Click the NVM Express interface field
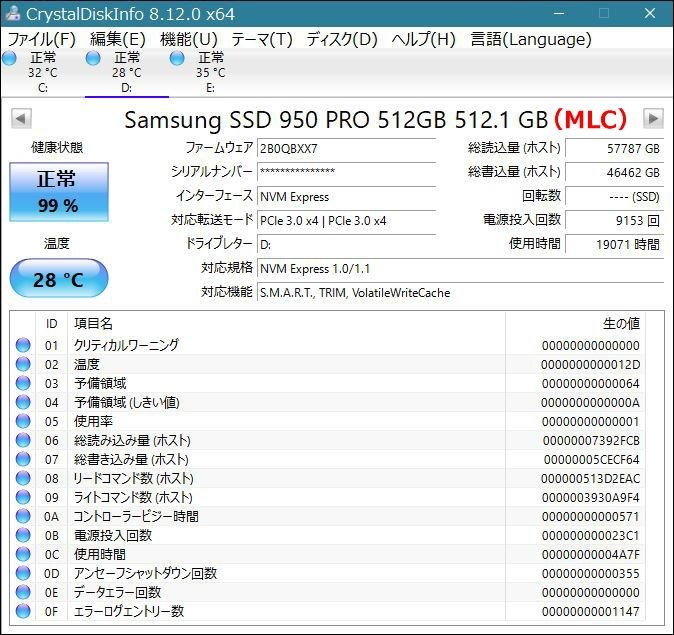 (346, 196)
